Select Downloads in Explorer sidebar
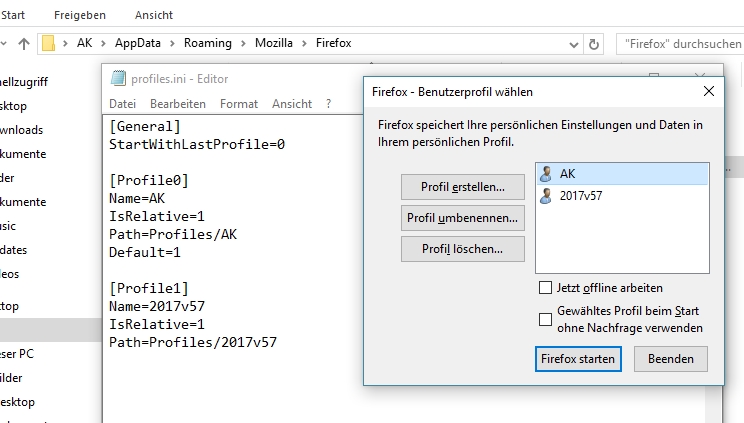 pos(21,130)
